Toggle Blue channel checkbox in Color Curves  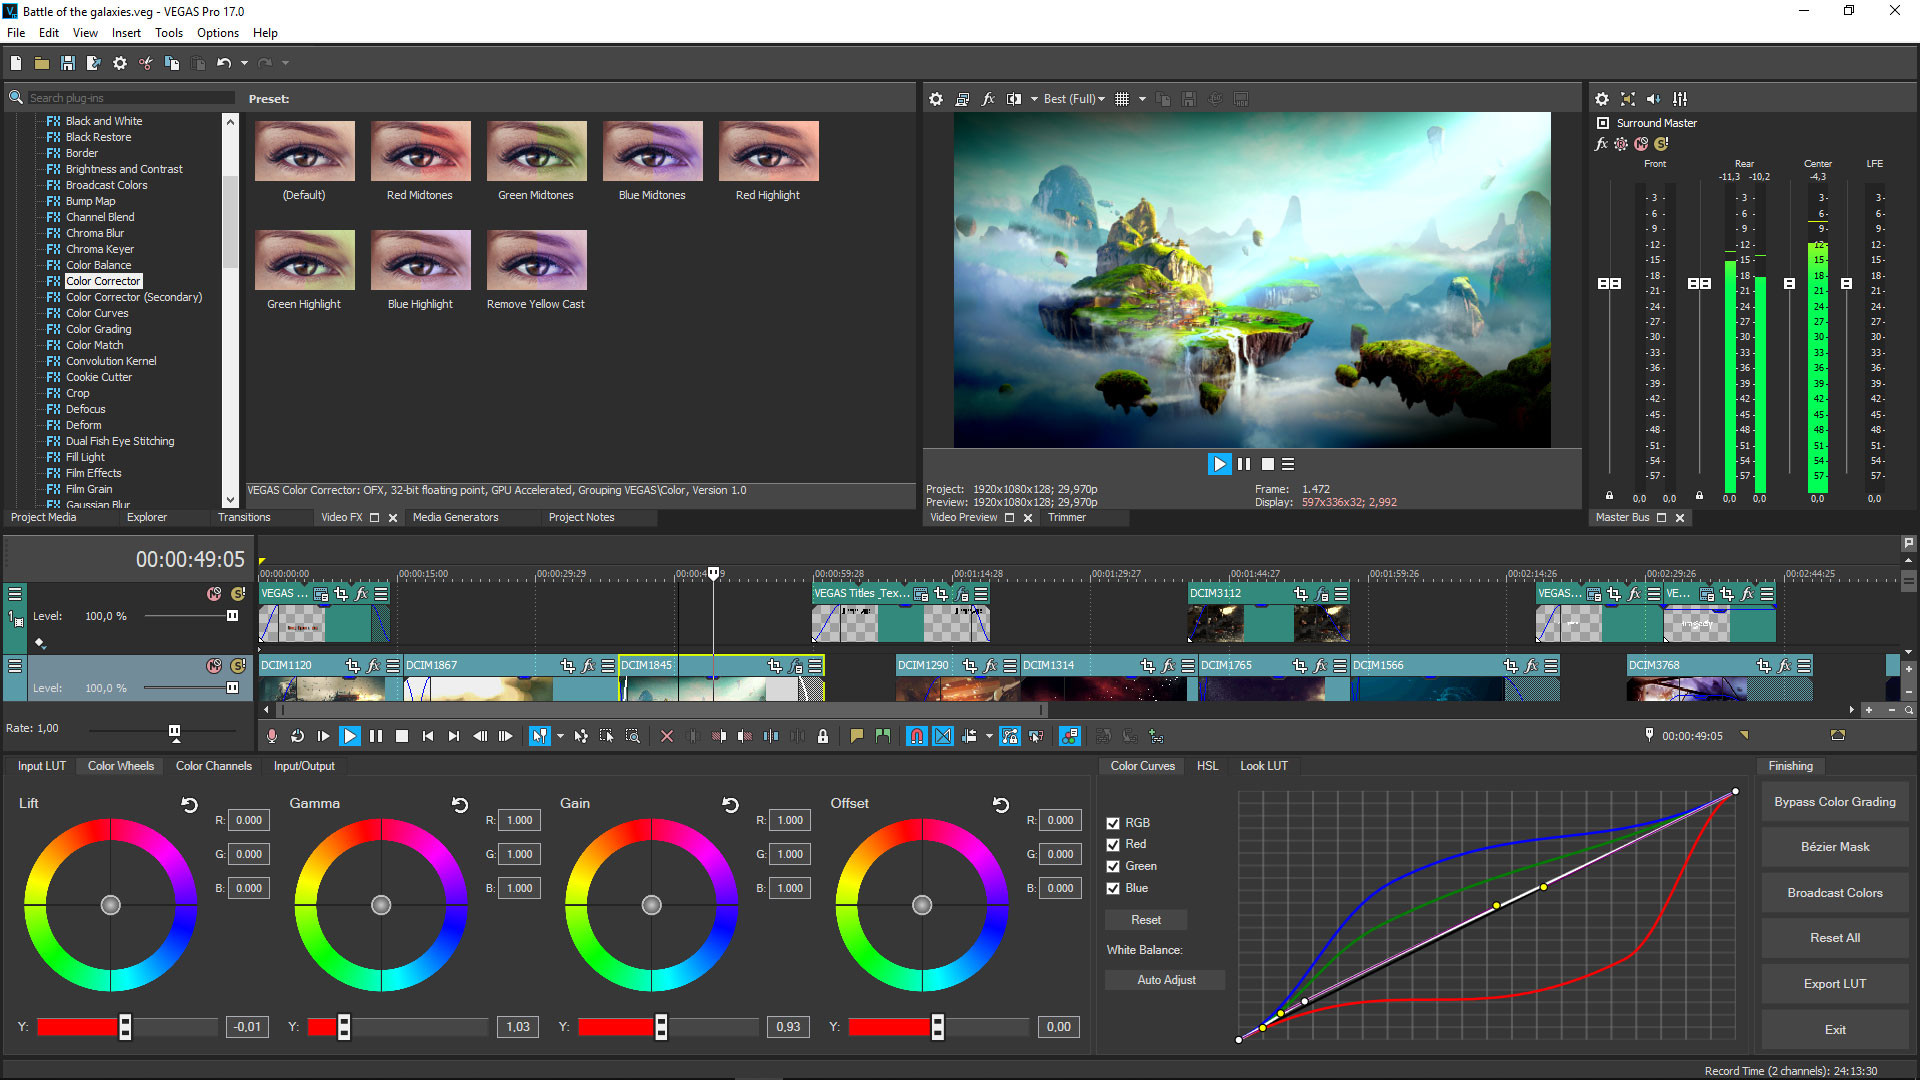click(1114, 887)
